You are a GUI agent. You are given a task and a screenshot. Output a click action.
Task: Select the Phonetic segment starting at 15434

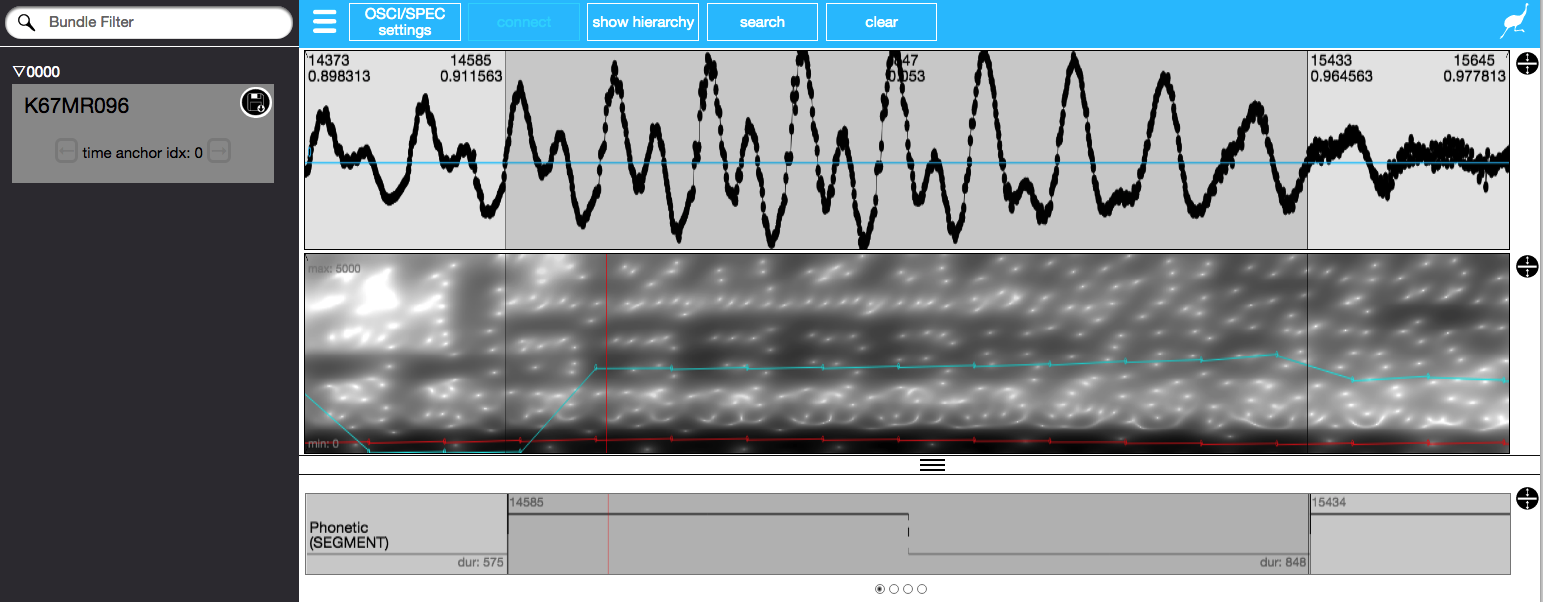coord(1409,535)
